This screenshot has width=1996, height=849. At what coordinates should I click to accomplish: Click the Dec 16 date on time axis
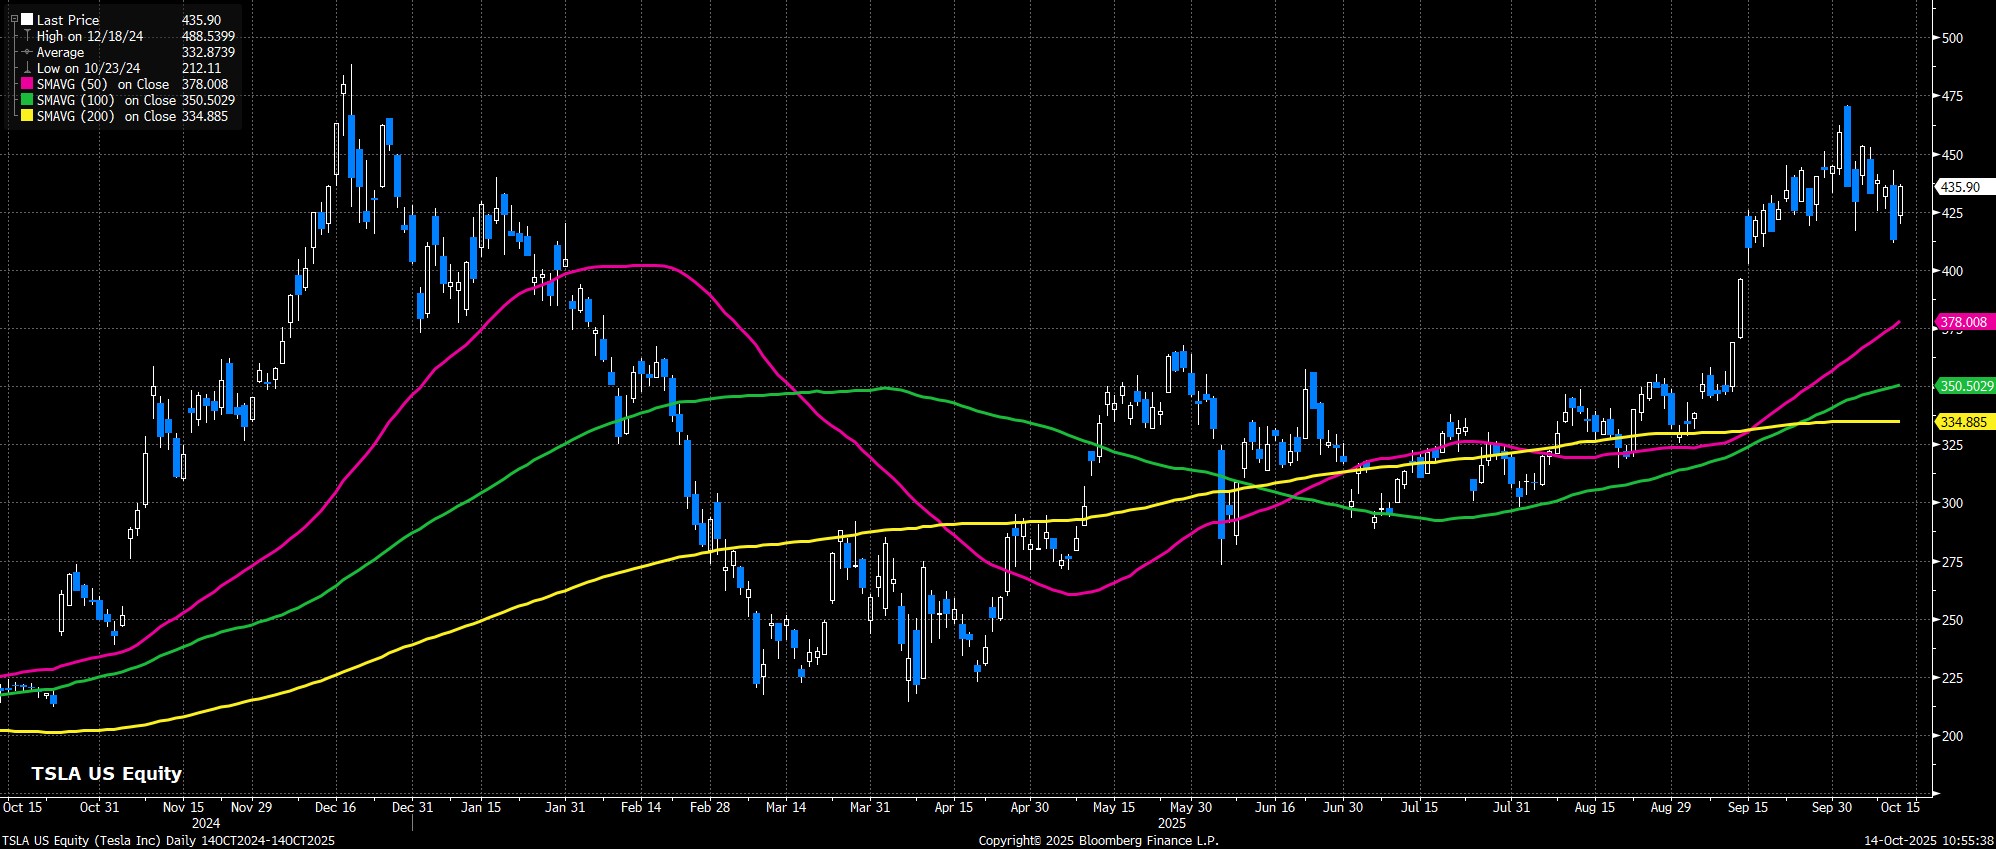(335, 807)
